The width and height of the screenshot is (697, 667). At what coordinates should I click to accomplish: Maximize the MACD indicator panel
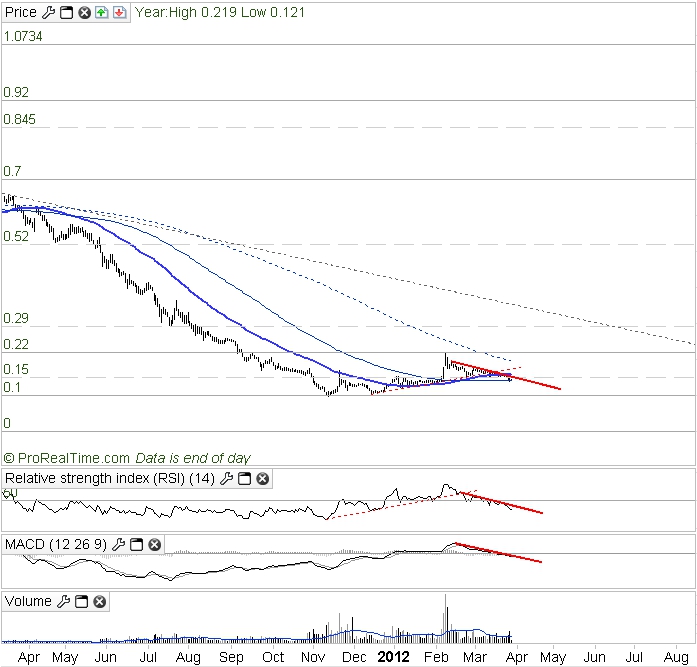[136, 544]
